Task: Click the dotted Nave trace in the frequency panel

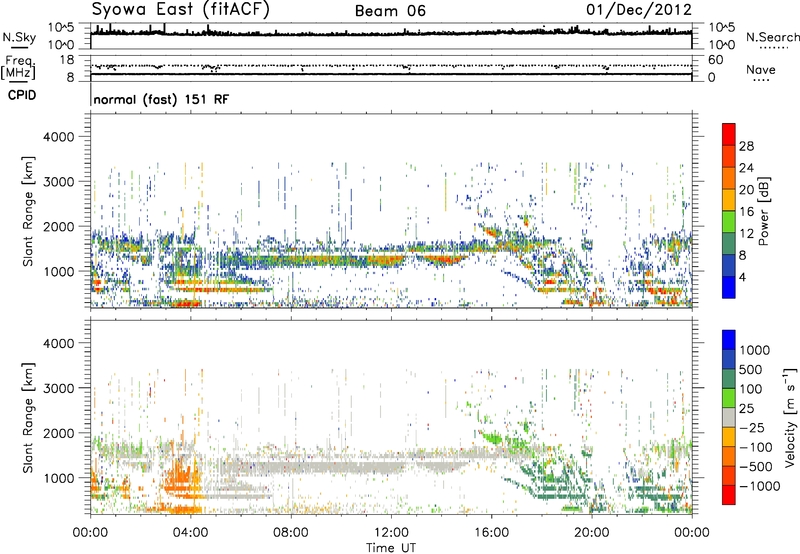Action: pyautogui.click(x=391, y=66)
